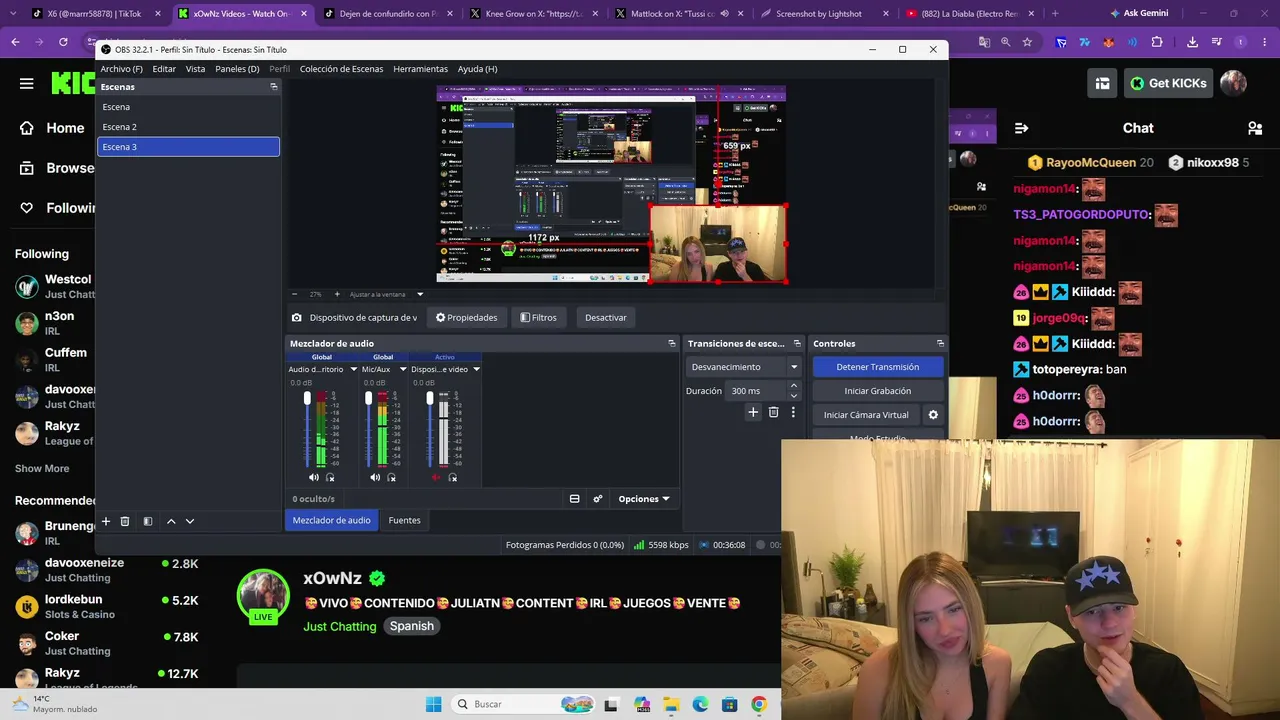The height and width of the screenshot is (720, 1280).
Task: Click Iniciar Grabación button
Action: tap(877, 391)
